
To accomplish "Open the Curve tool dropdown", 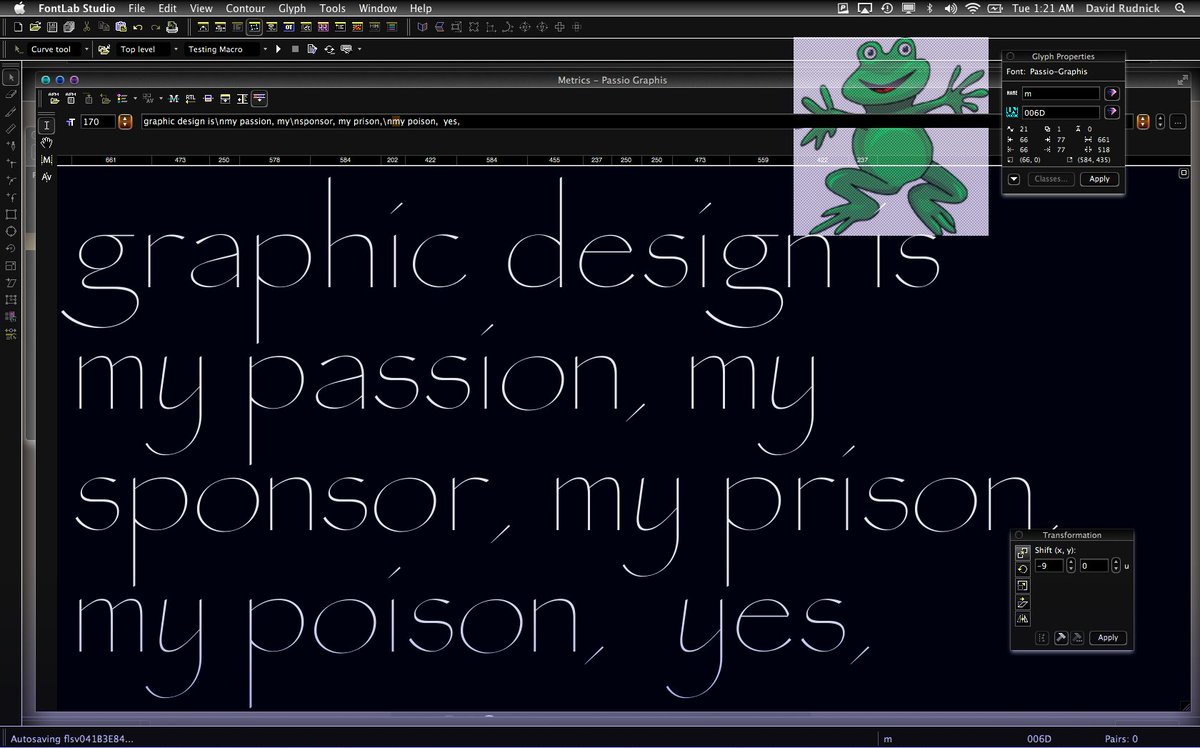I will pyautogui.click(x=87, y=49).
